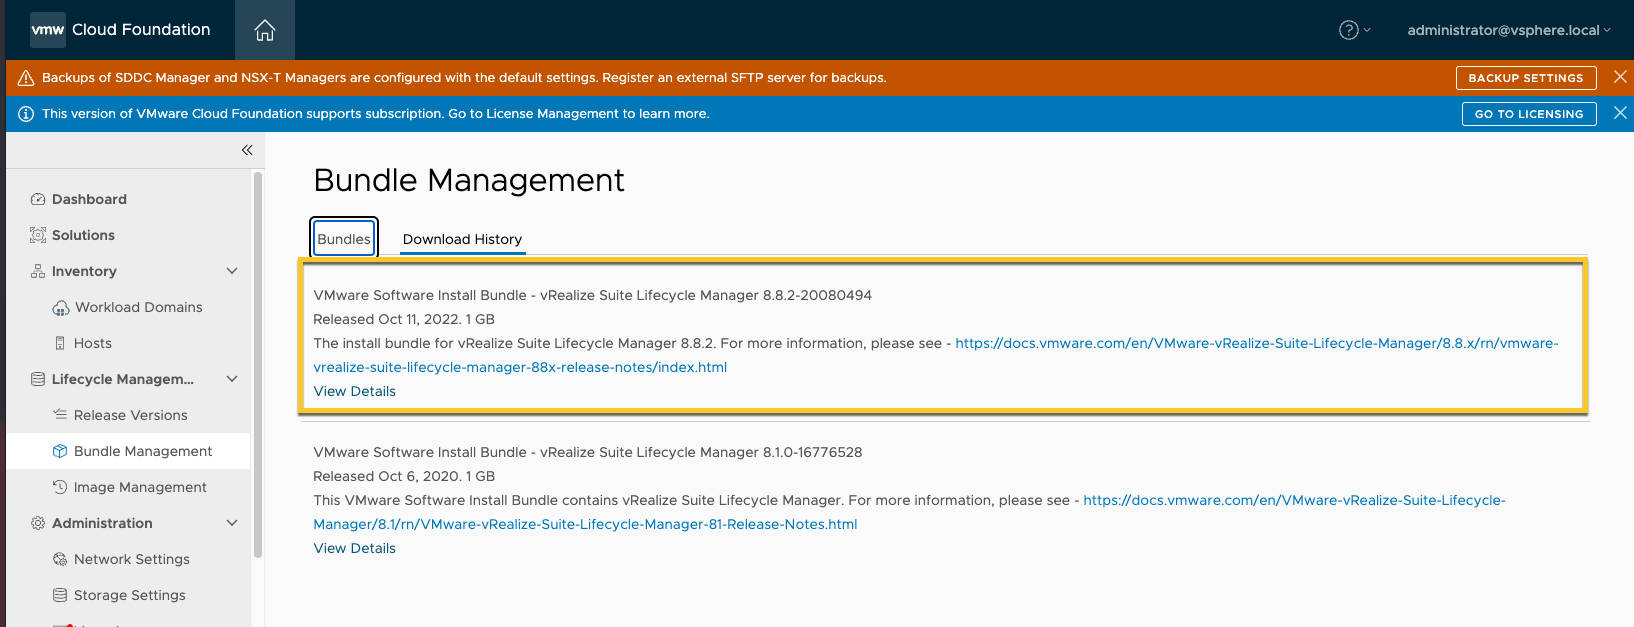This screenshot has width=1634, height=627.
Task: Collapse the sidebar with the double-chevron icon
Action: click(247, 150)
